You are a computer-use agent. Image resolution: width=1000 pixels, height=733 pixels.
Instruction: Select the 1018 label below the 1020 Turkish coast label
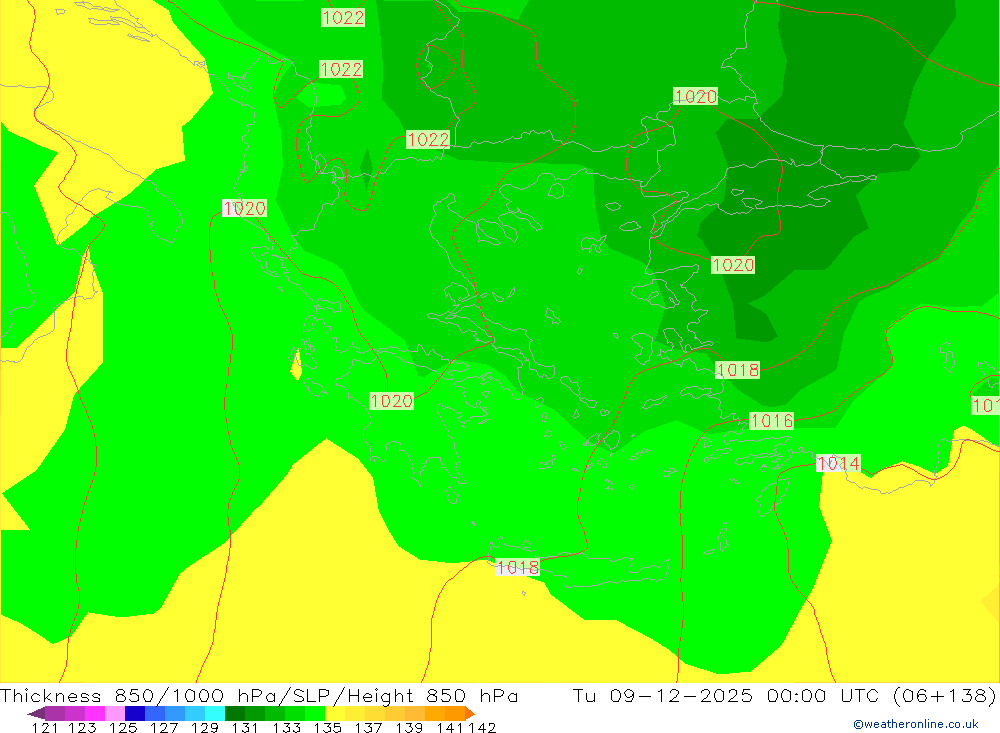coord(737,370)
